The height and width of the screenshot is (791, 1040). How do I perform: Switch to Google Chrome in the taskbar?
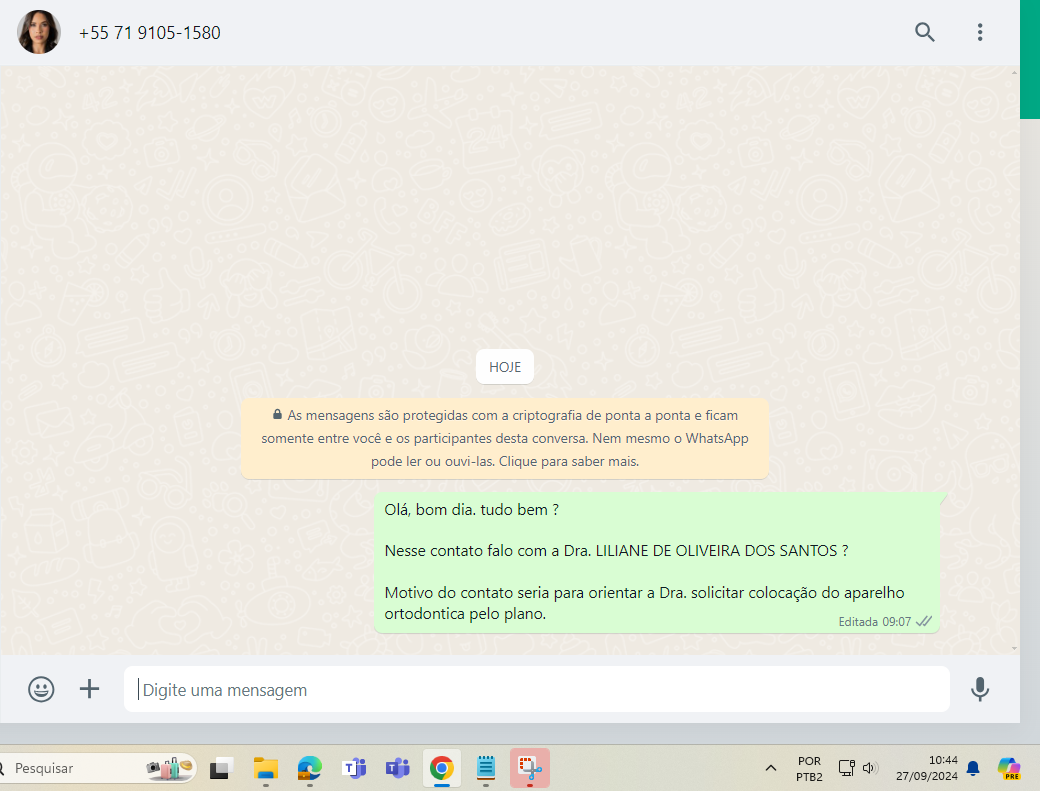(442, 768)
